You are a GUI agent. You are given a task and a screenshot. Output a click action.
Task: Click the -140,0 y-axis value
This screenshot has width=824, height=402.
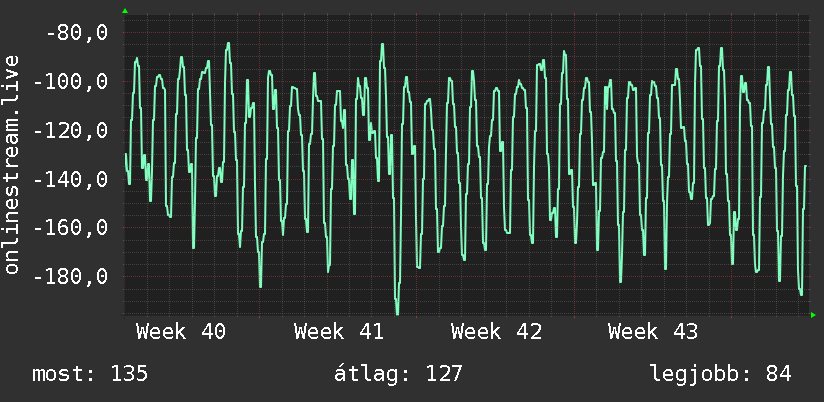click(70, 180)
